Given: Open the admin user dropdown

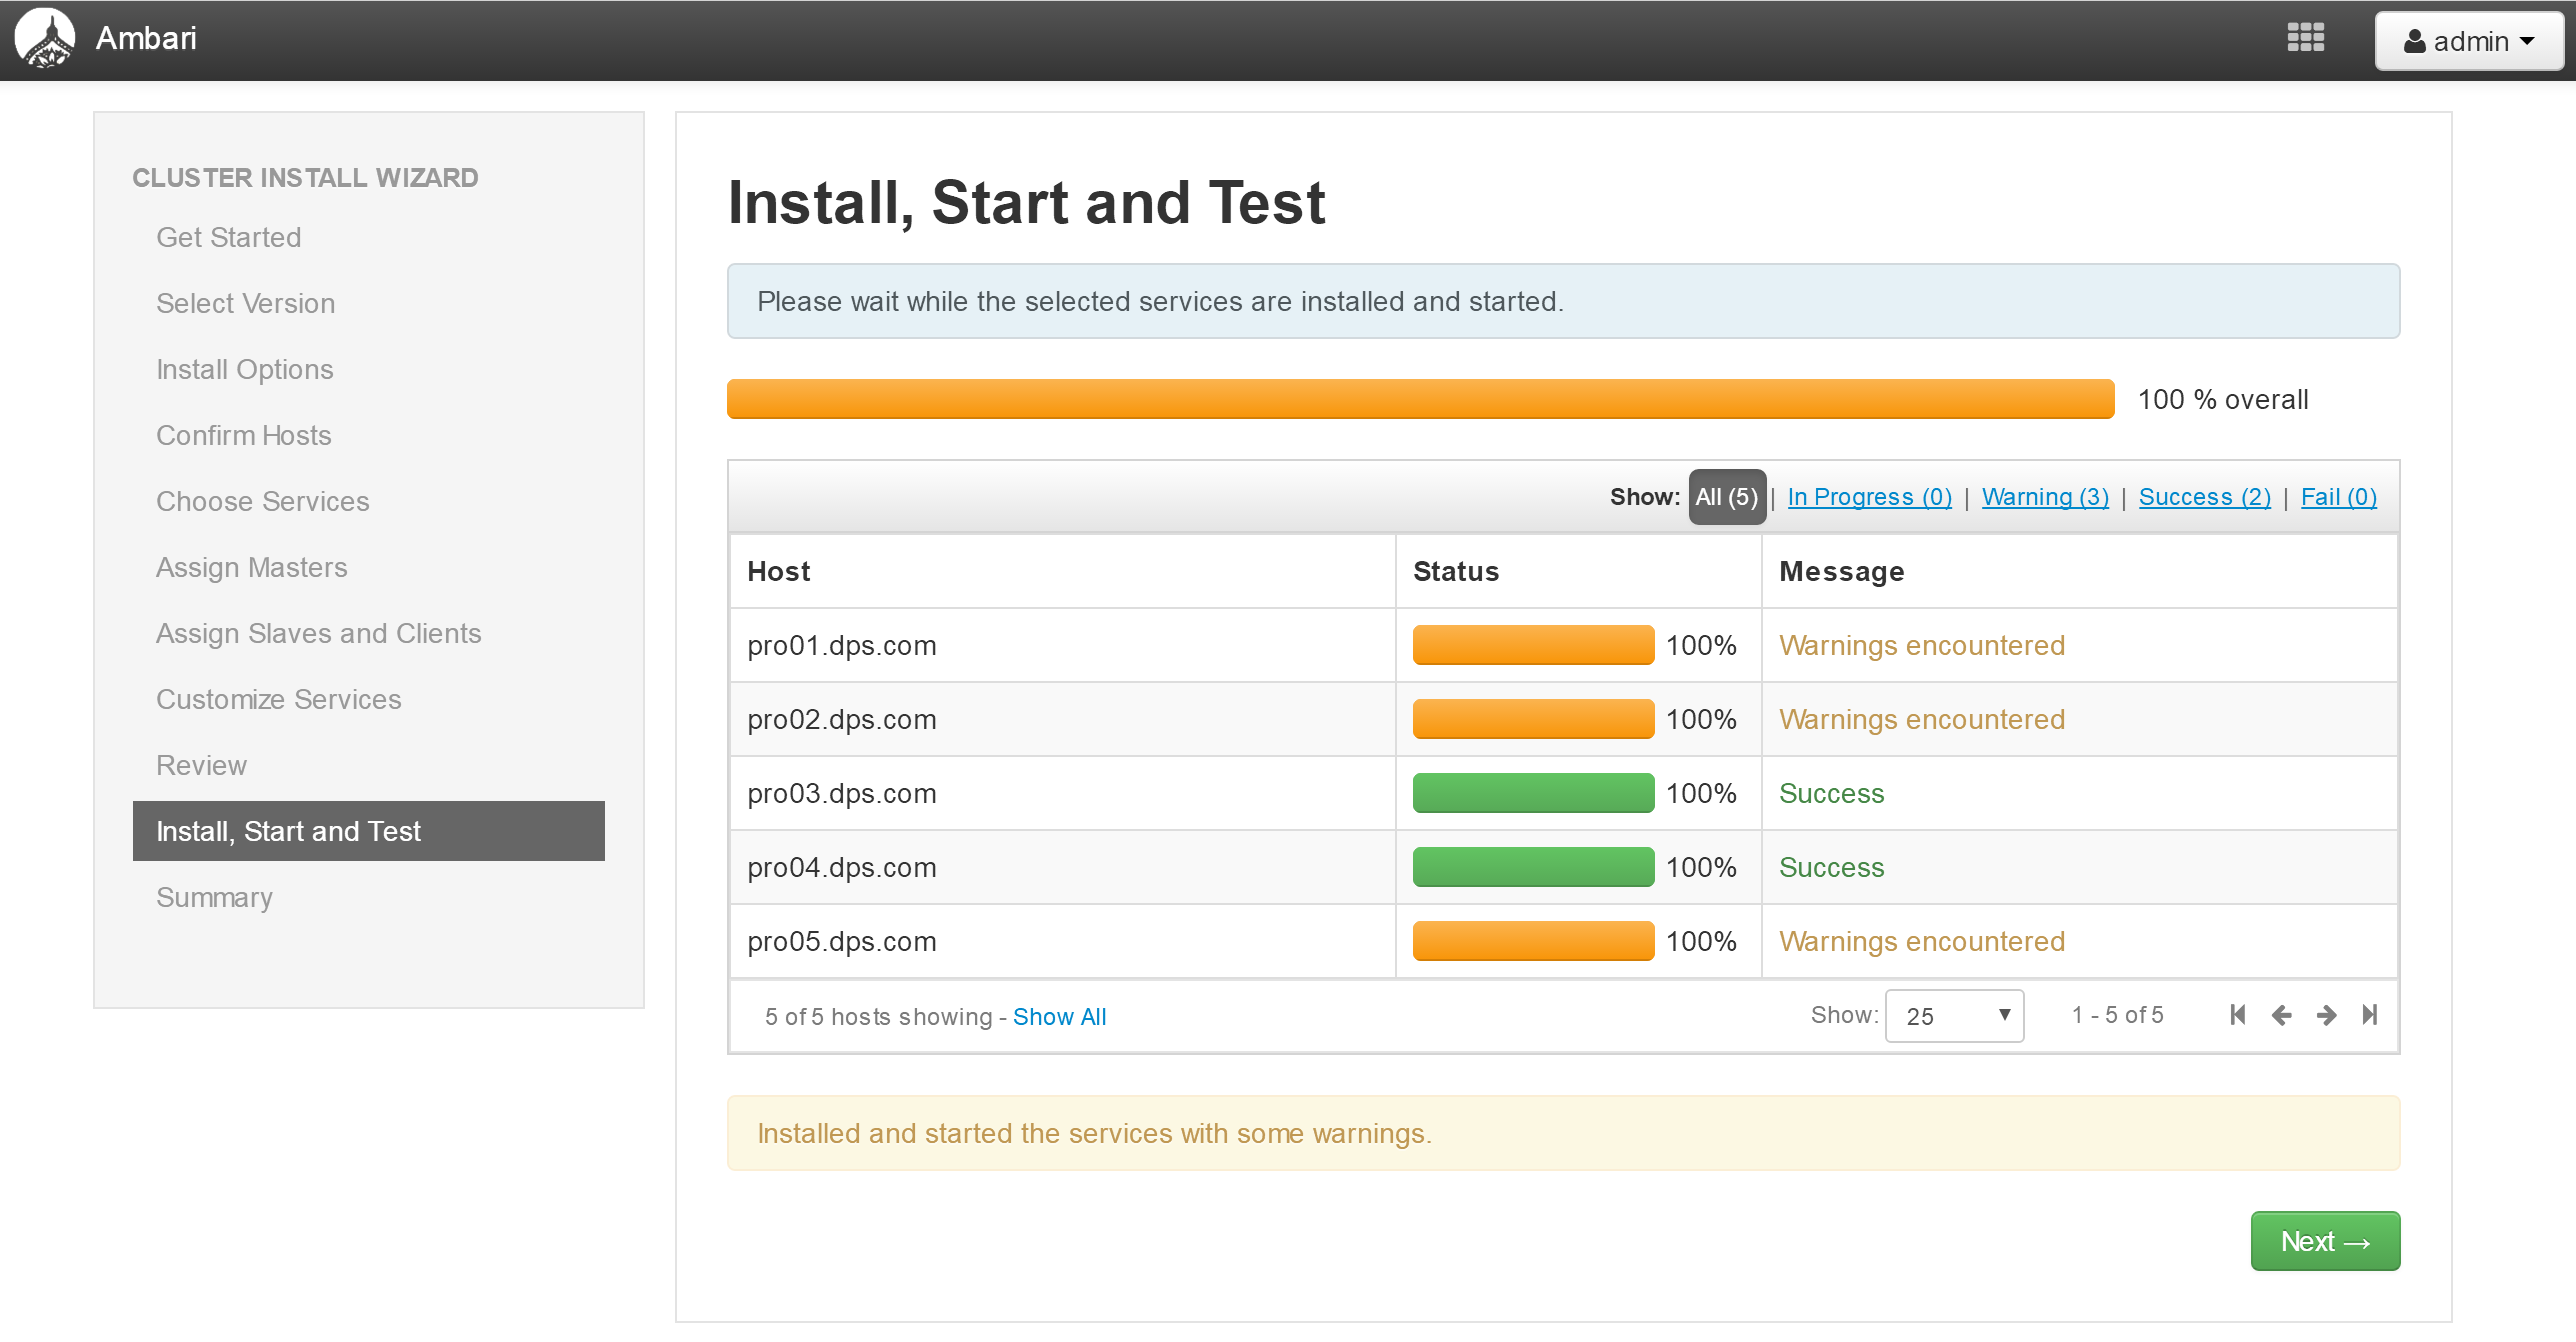Looking at the screenshot, I should pos(2468,41).
